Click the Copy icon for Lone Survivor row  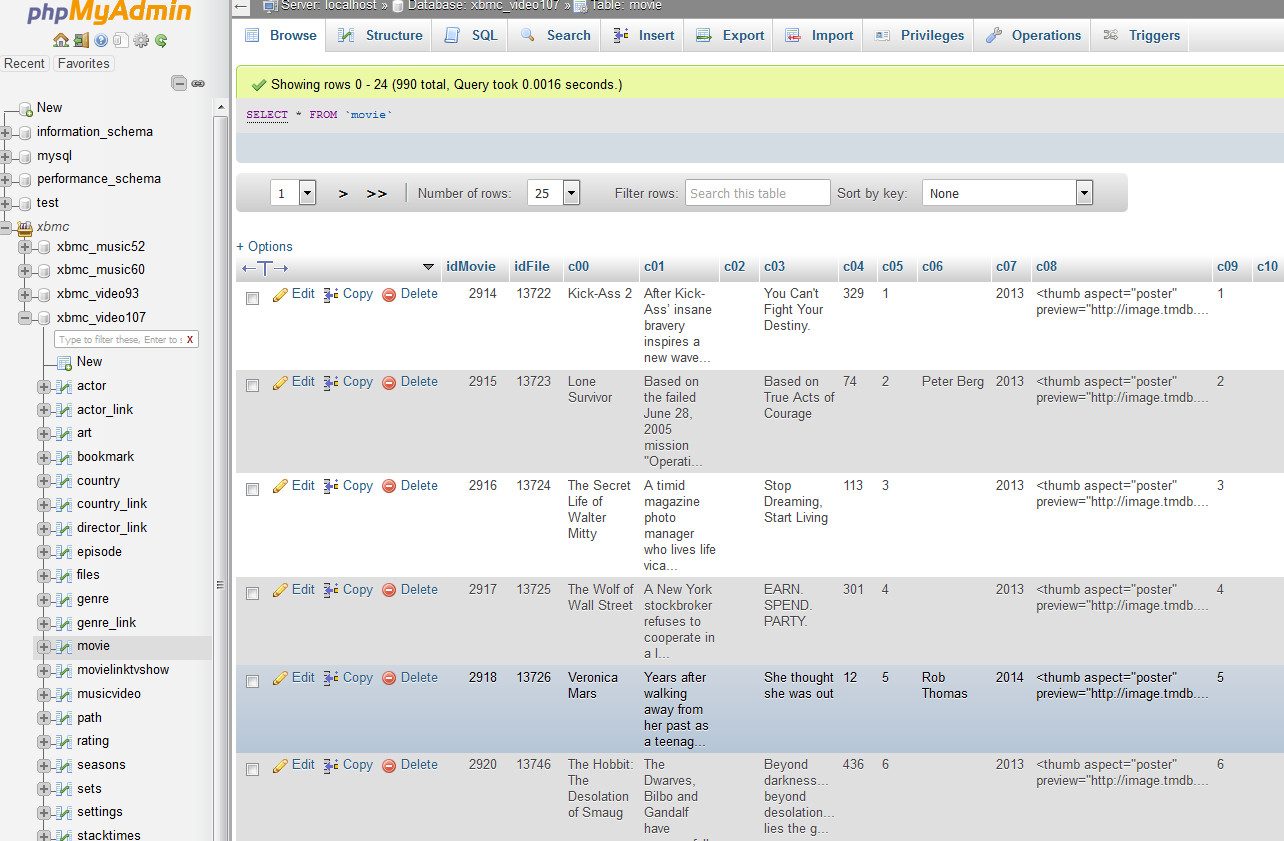[x=331, y=382]
